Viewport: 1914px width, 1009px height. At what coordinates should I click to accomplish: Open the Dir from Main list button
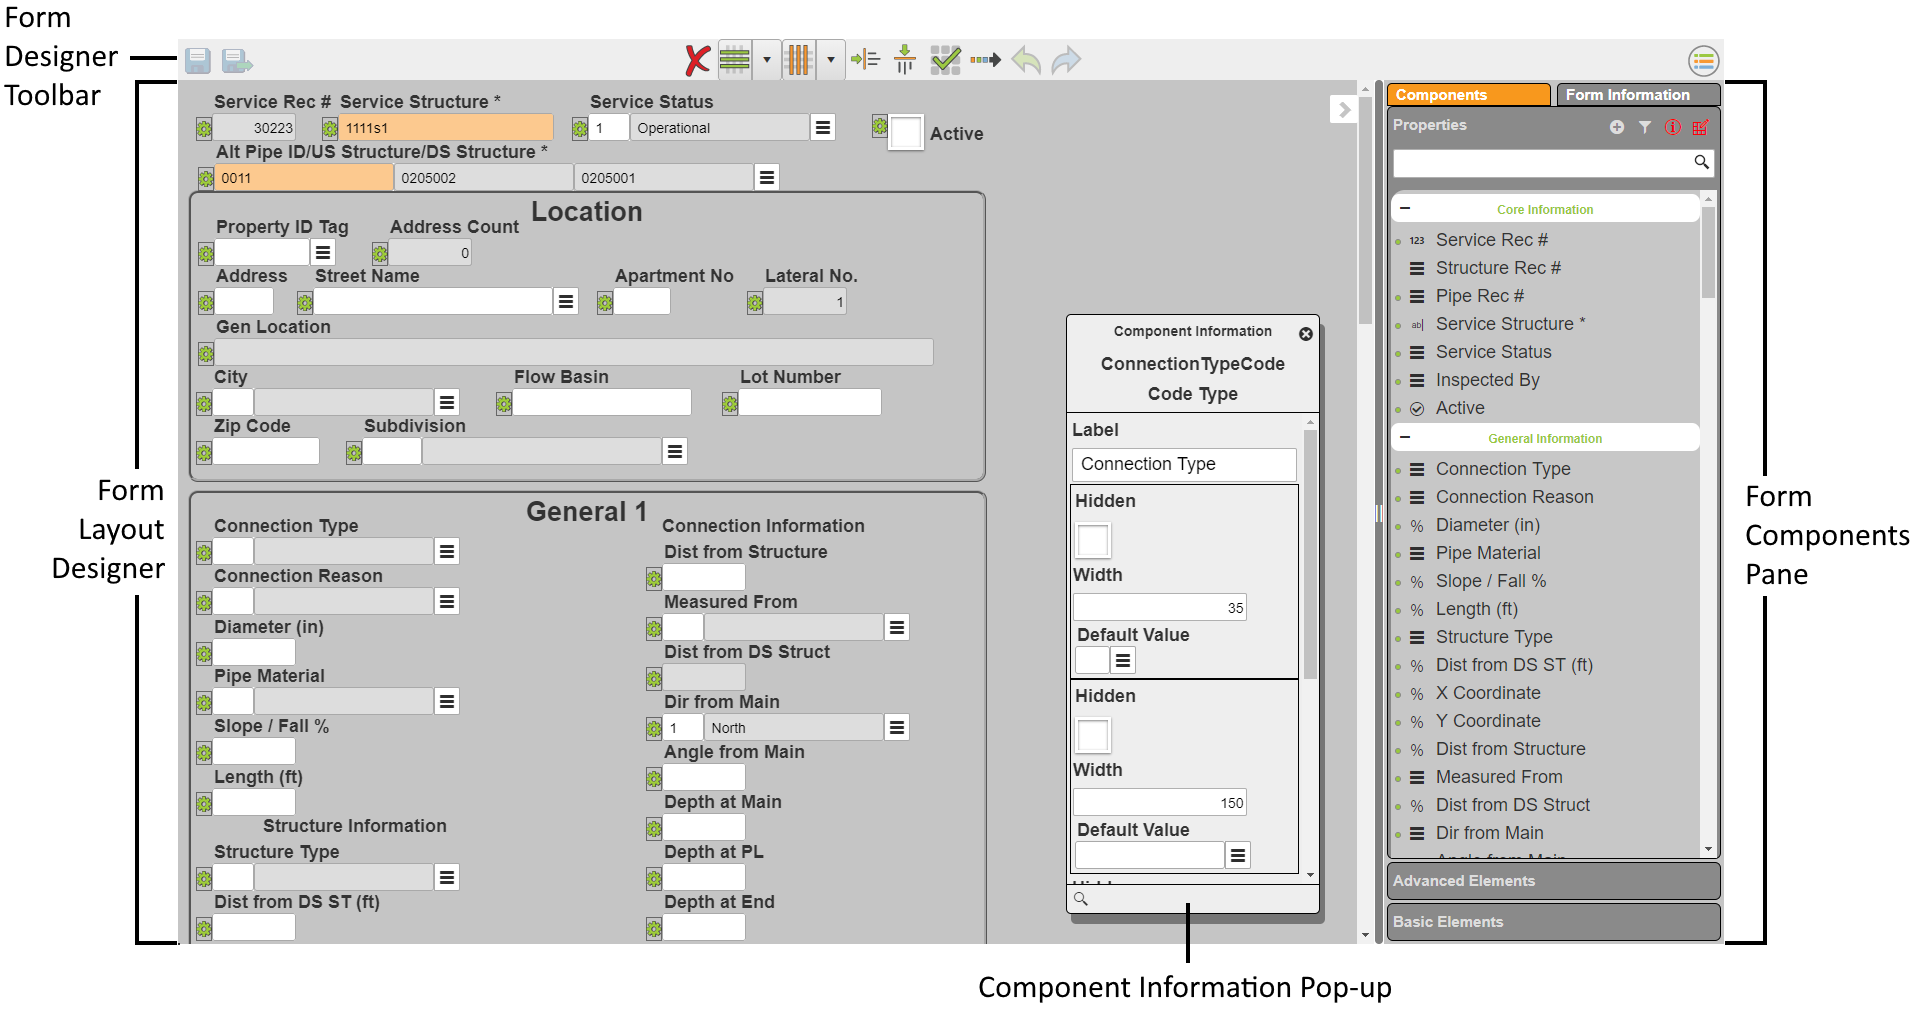click(x=897, y=727)
